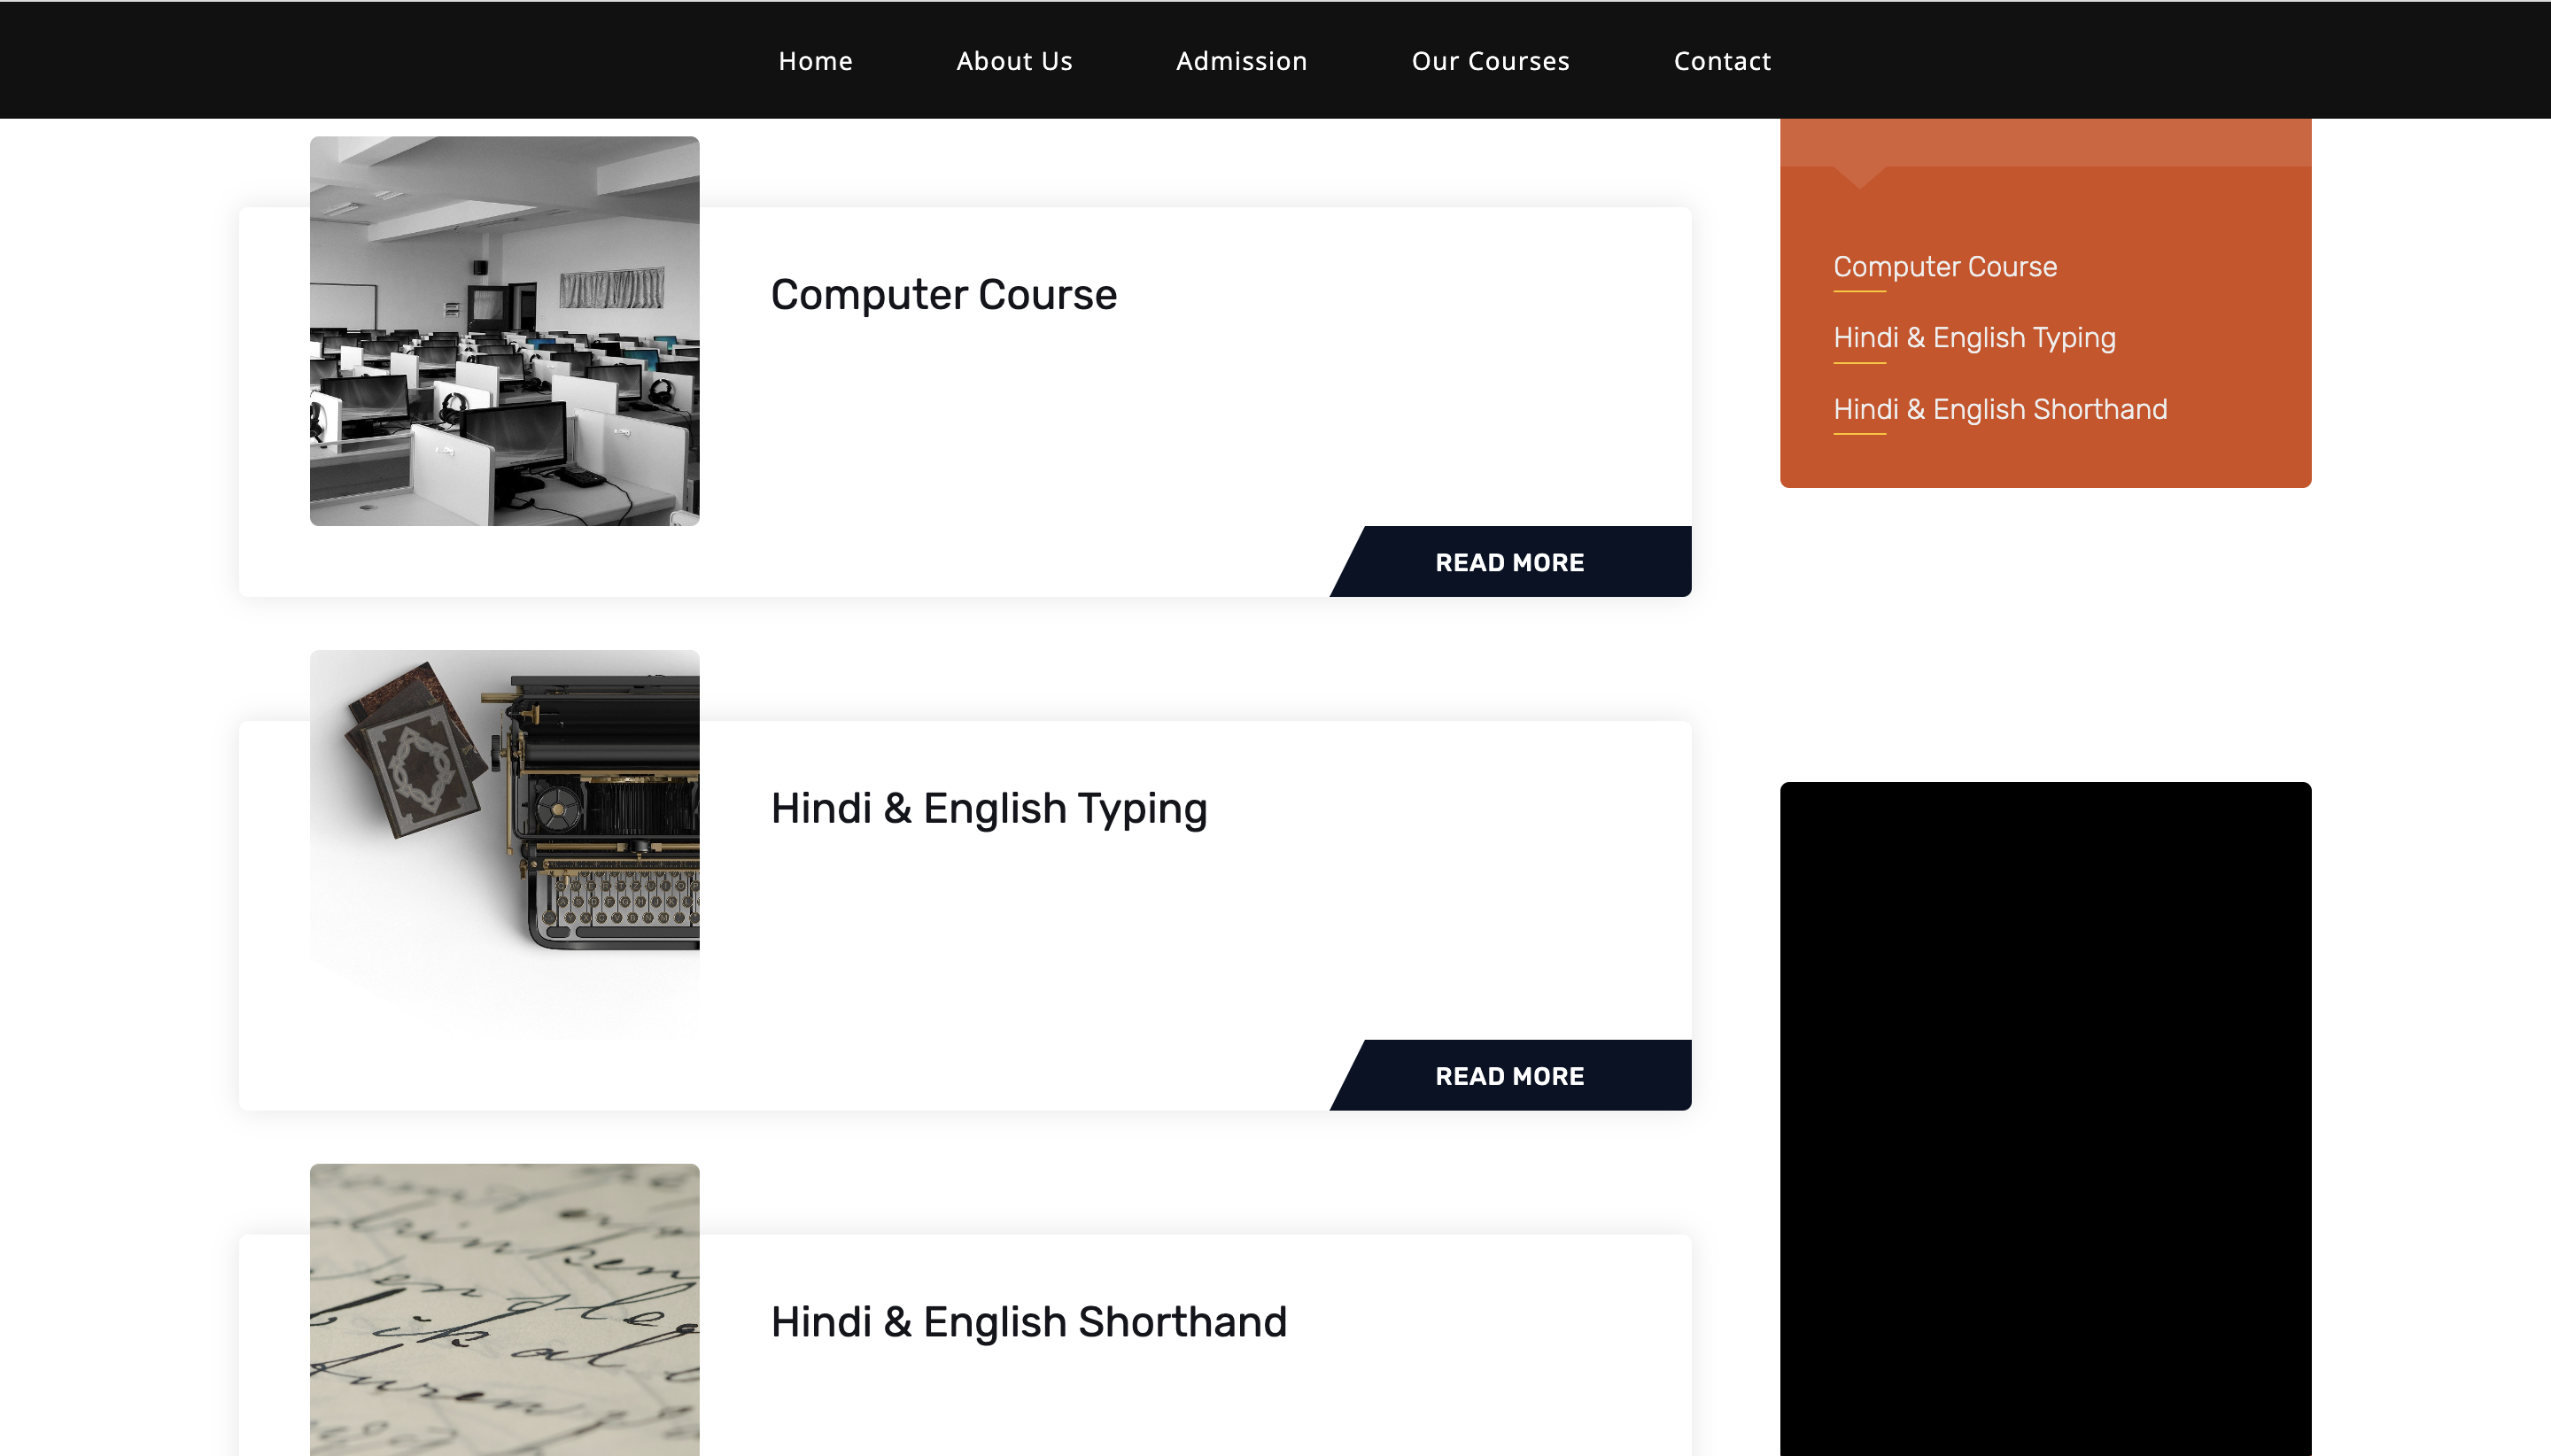Select Hindi & English Shorthand sidebar link
This screenshot has width=2551, height=1456.
pyautogui.click(x=2000, y=409)
